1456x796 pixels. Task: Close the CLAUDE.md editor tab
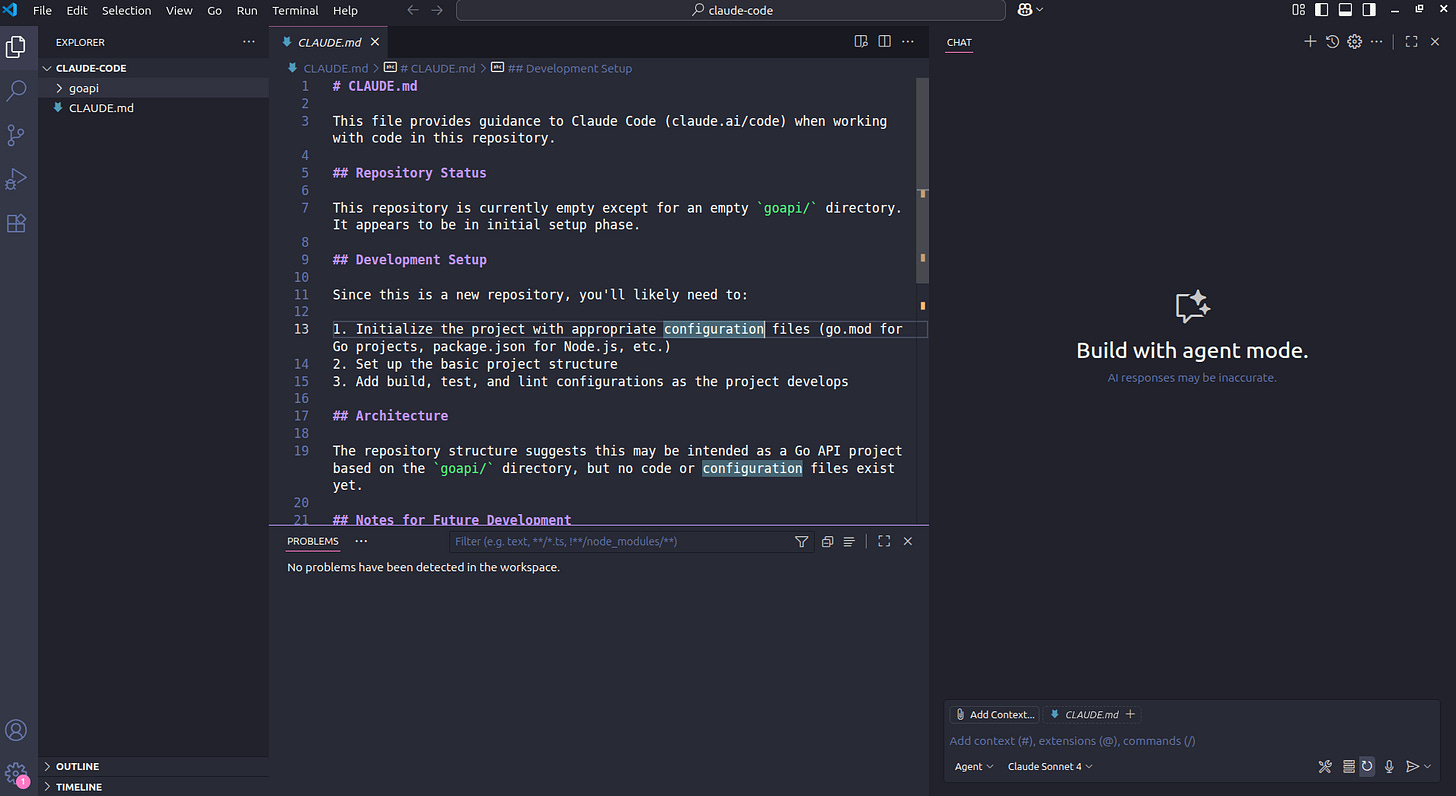coord(375,42)
